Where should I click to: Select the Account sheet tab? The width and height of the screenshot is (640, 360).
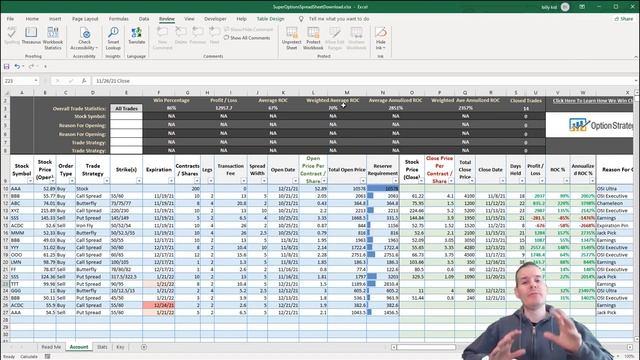(x=79, y=347)
